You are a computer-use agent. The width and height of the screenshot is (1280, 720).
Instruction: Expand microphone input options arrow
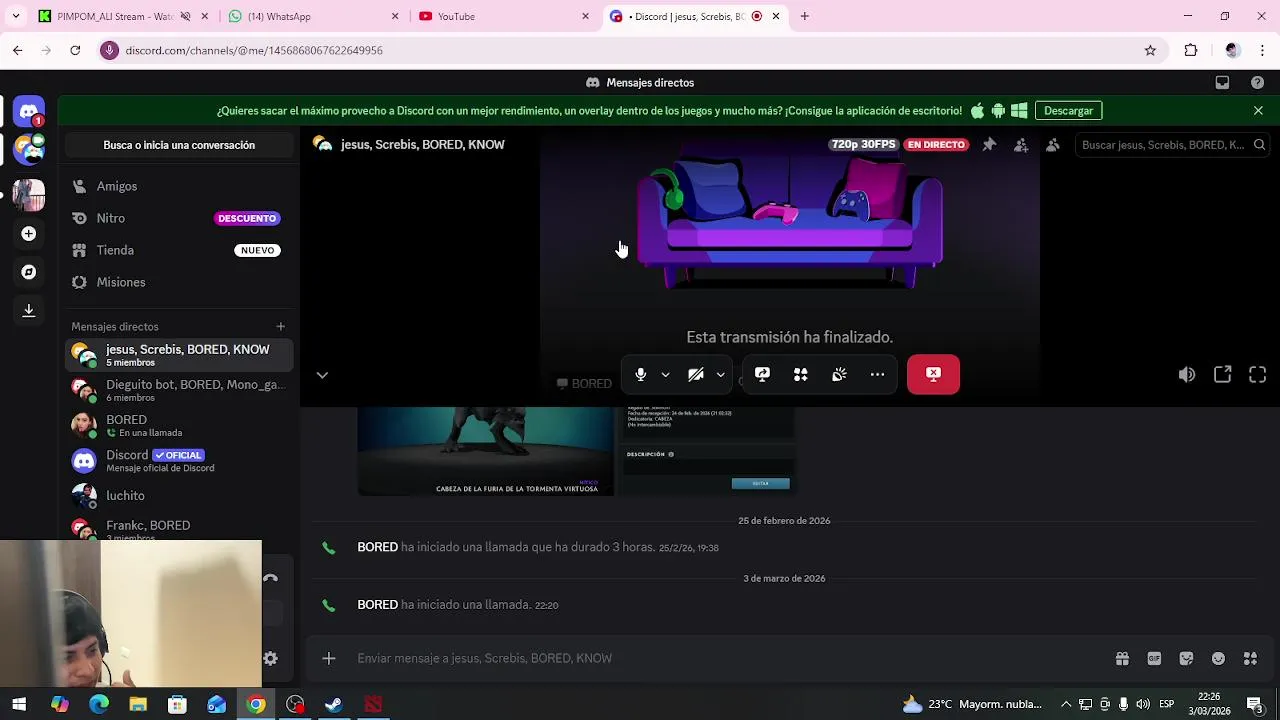coord(665,375)
